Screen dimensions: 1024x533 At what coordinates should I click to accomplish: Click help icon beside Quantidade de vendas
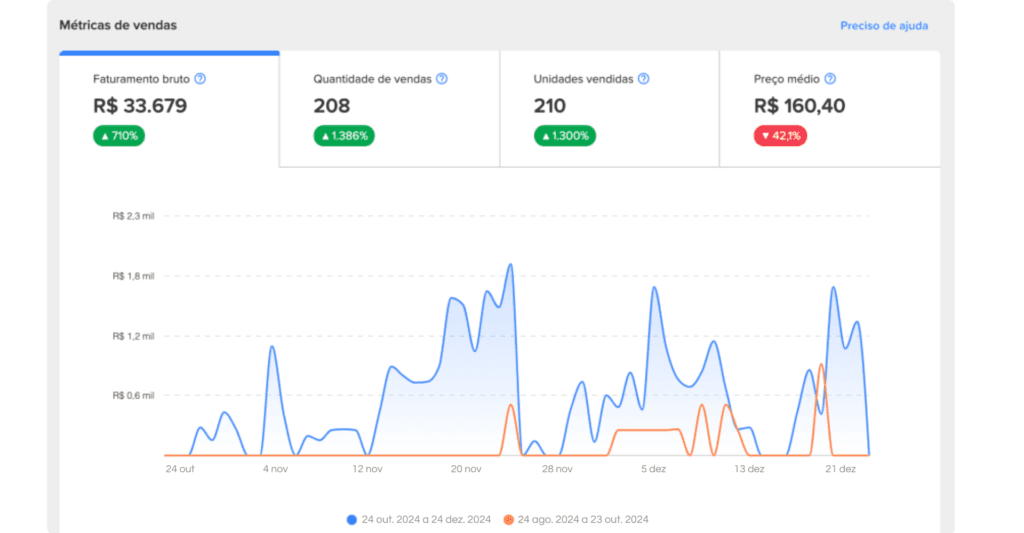[x=442, y=79]
